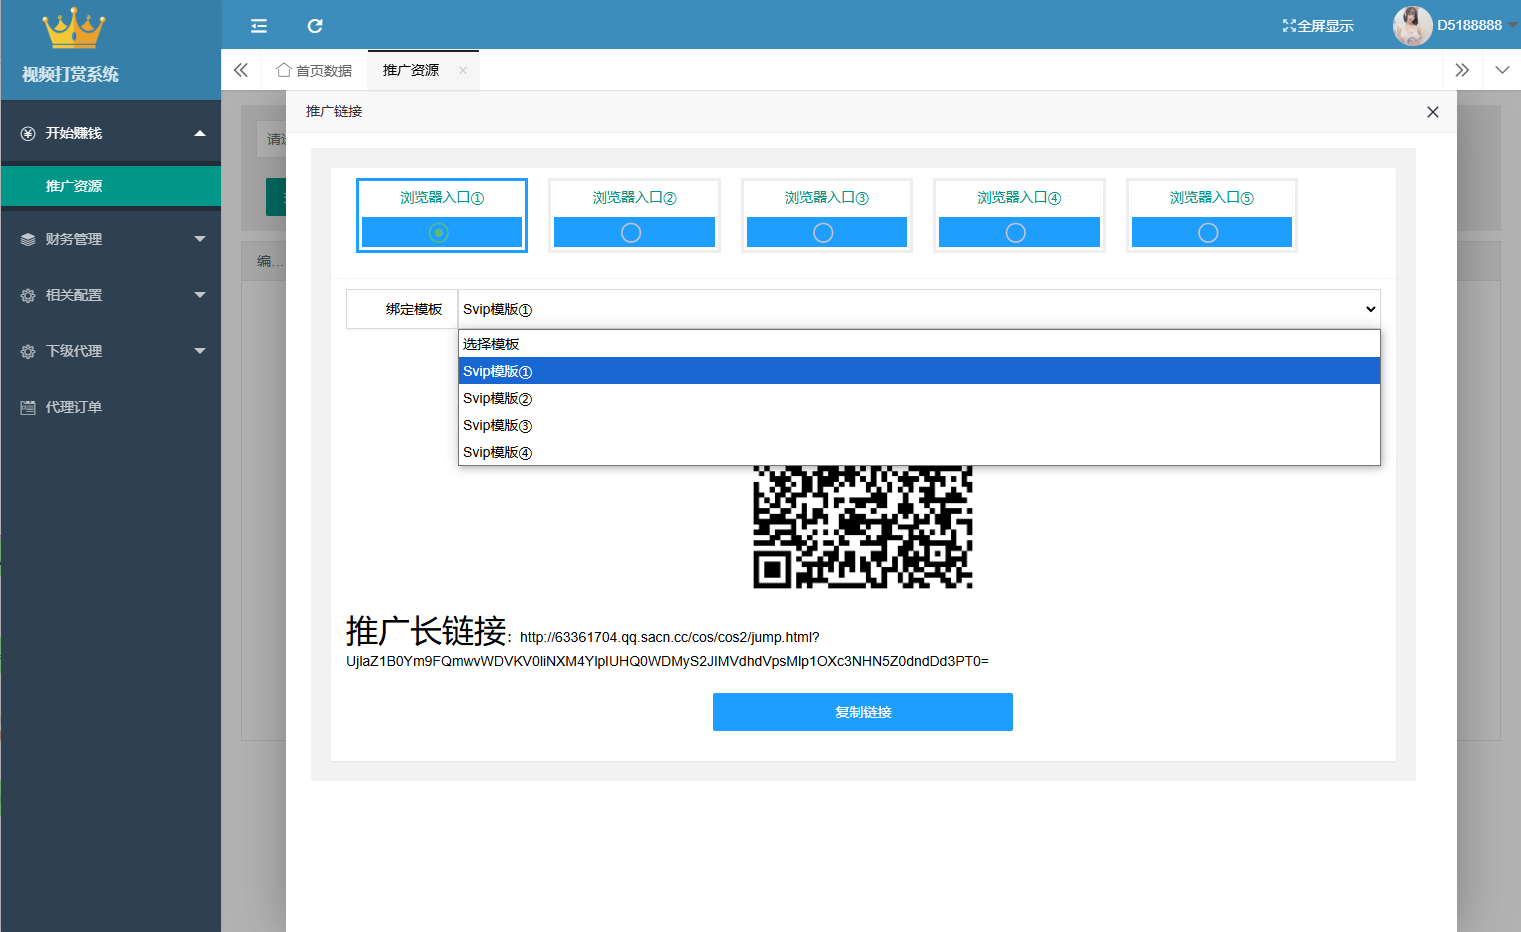Click the user avatar picture
Image resolution: width=1521 pixels, height=932 pixels.
tap(1412, 26)
